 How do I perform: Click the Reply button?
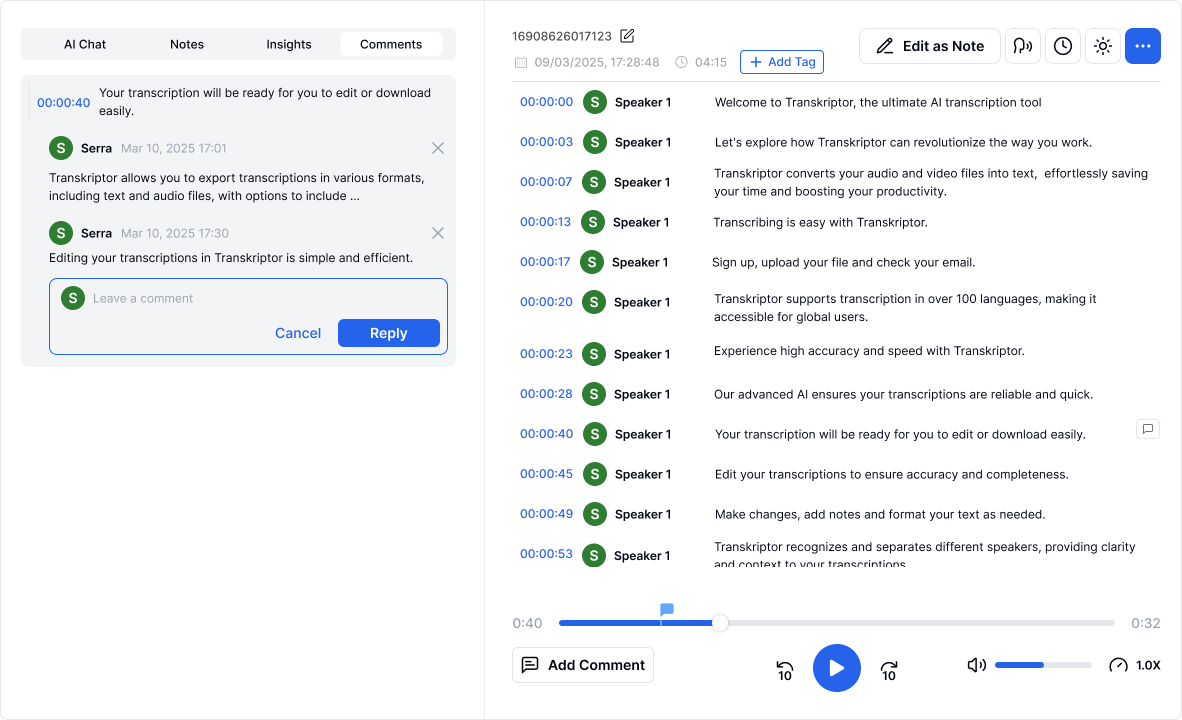[388, 333]
